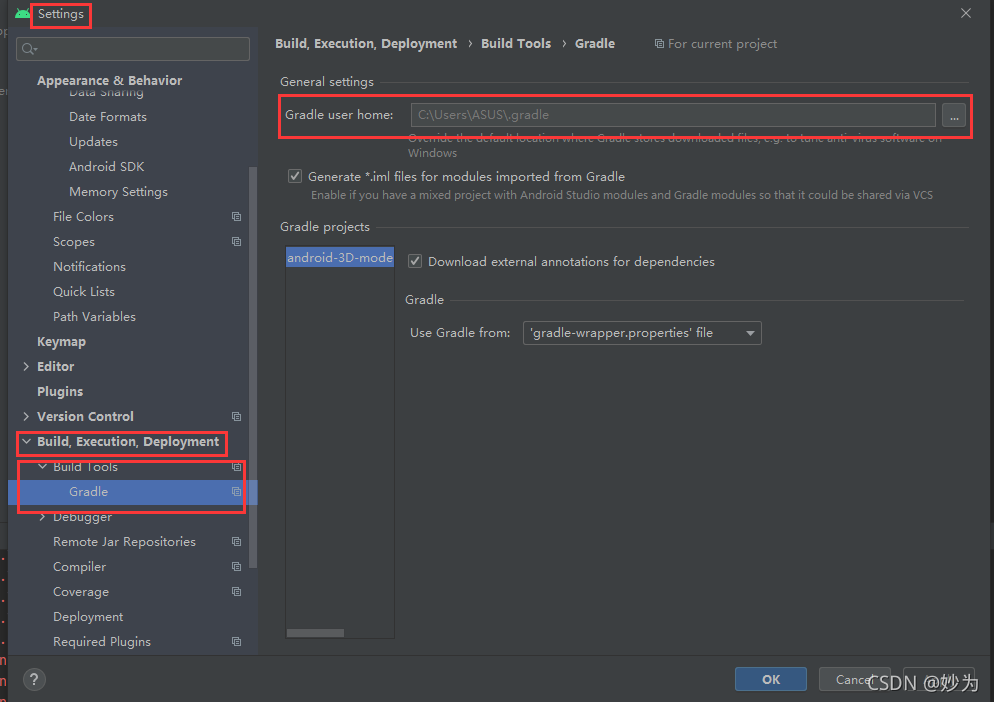Toggle Generate *.iml files checkbox
The width and height of the screenshot is (994, 702).
(x=295, y=176)
